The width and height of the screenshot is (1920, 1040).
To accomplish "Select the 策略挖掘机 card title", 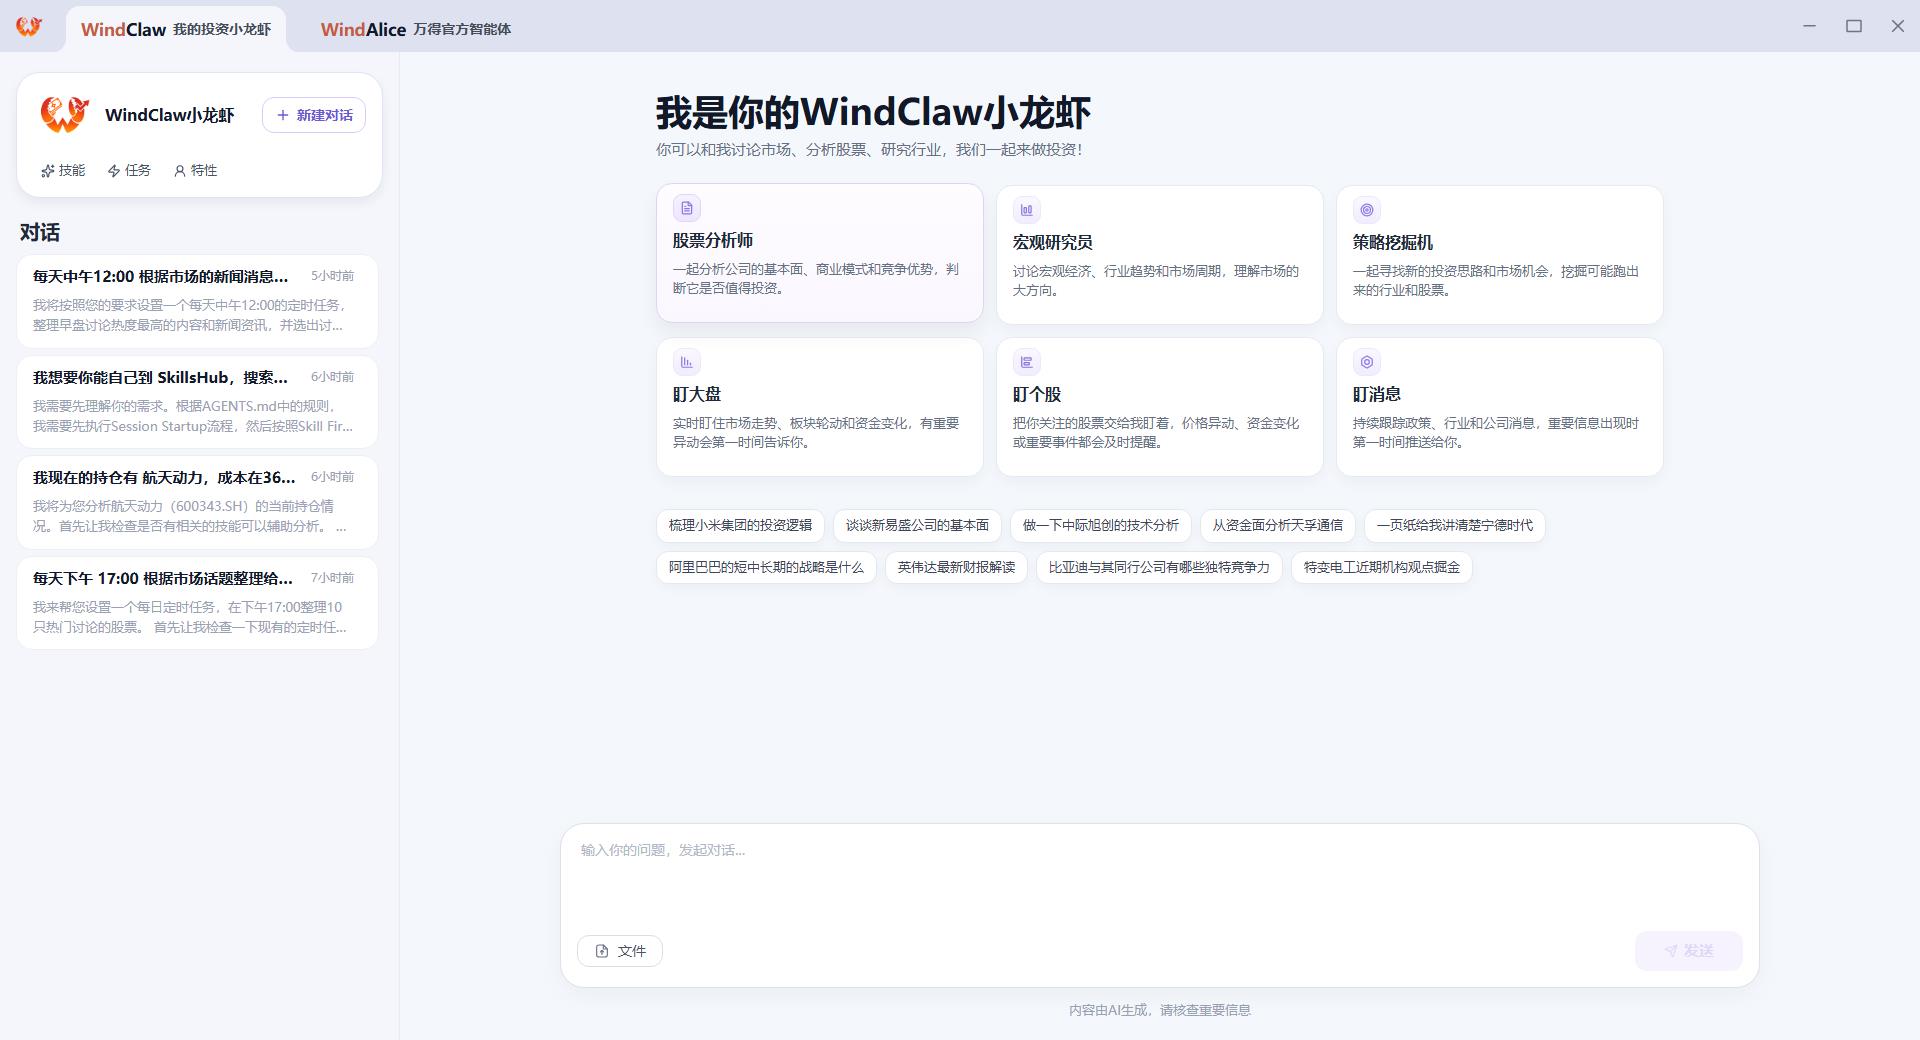I will point(1393,242).
